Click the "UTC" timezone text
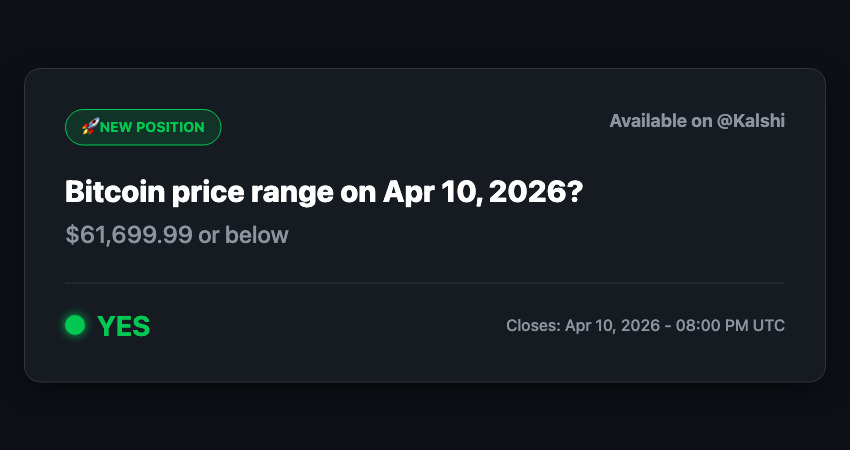The height and width of the screenshot is (450, 850). tap(769, 326)
